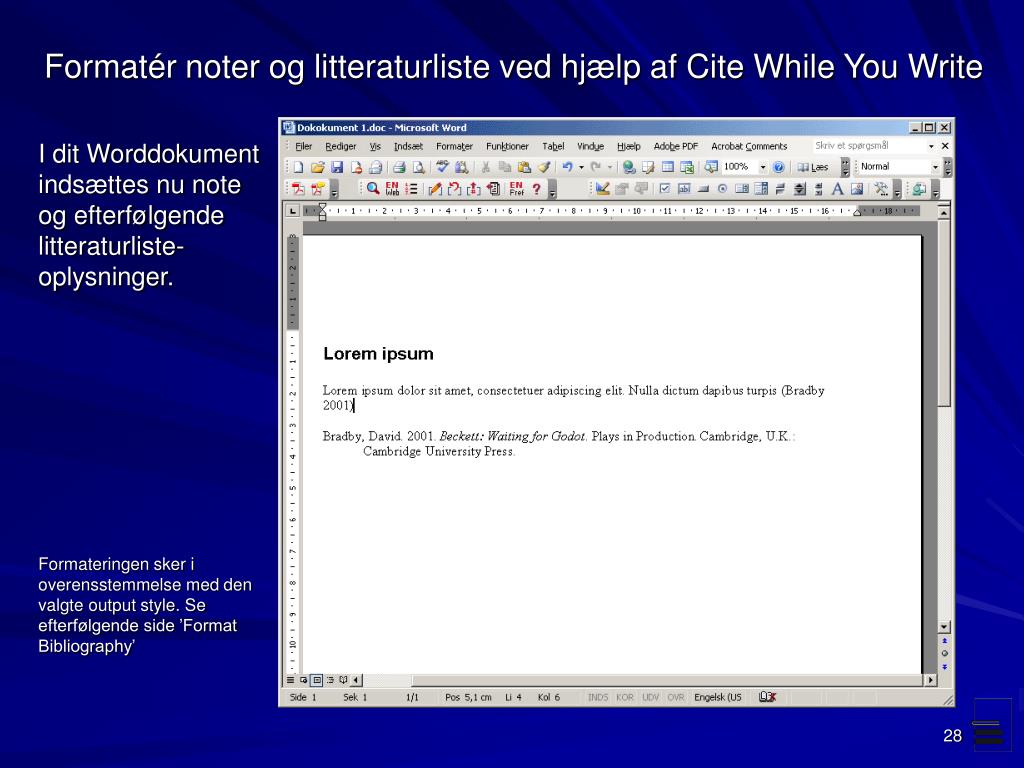This screenshot has width=1024, height=768.
Task: Open the Vindue menu
Action: point(590,146)
